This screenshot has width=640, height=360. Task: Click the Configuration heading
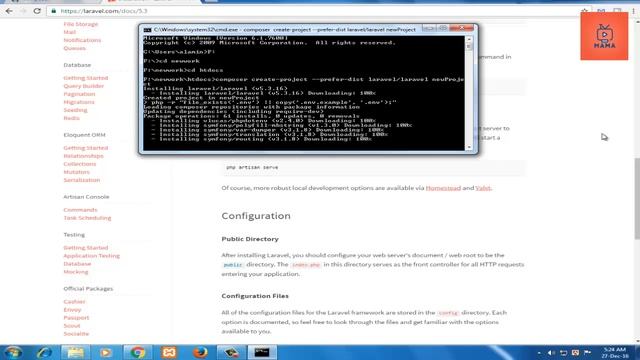(256, 216)
